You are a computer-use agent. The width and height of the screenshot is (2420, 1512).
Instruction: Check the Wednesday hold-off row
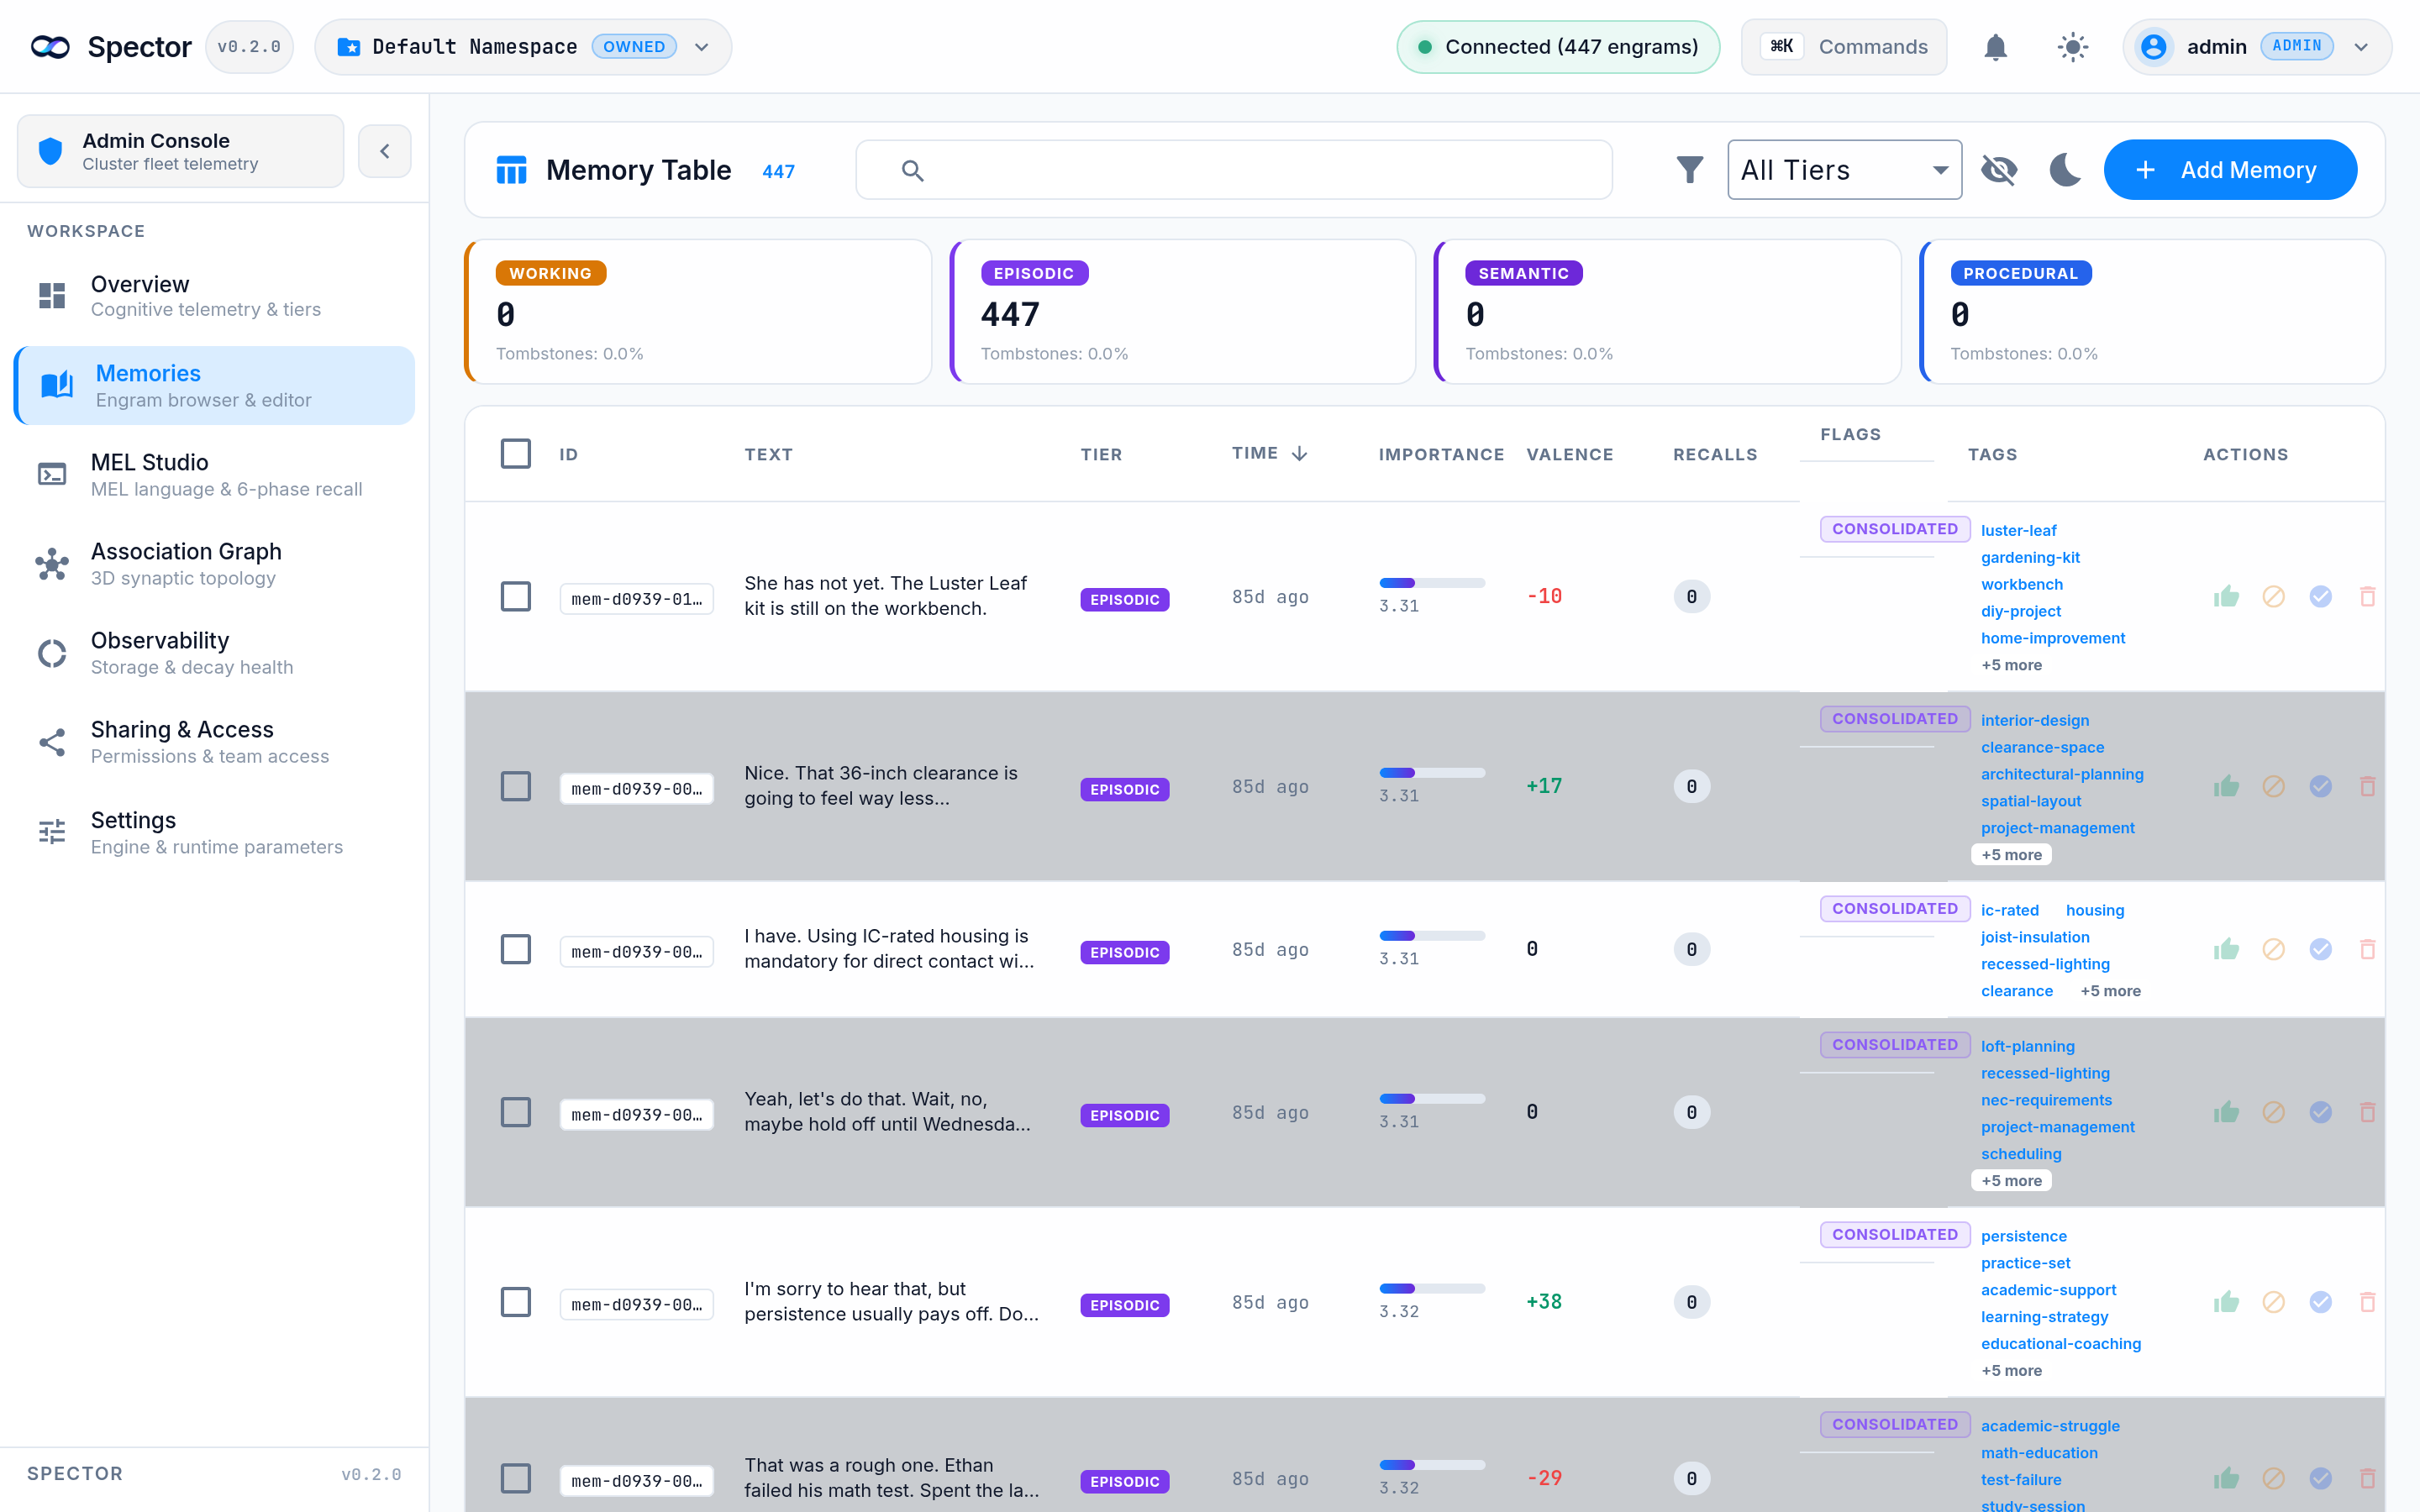click(x=516, y=1113)
